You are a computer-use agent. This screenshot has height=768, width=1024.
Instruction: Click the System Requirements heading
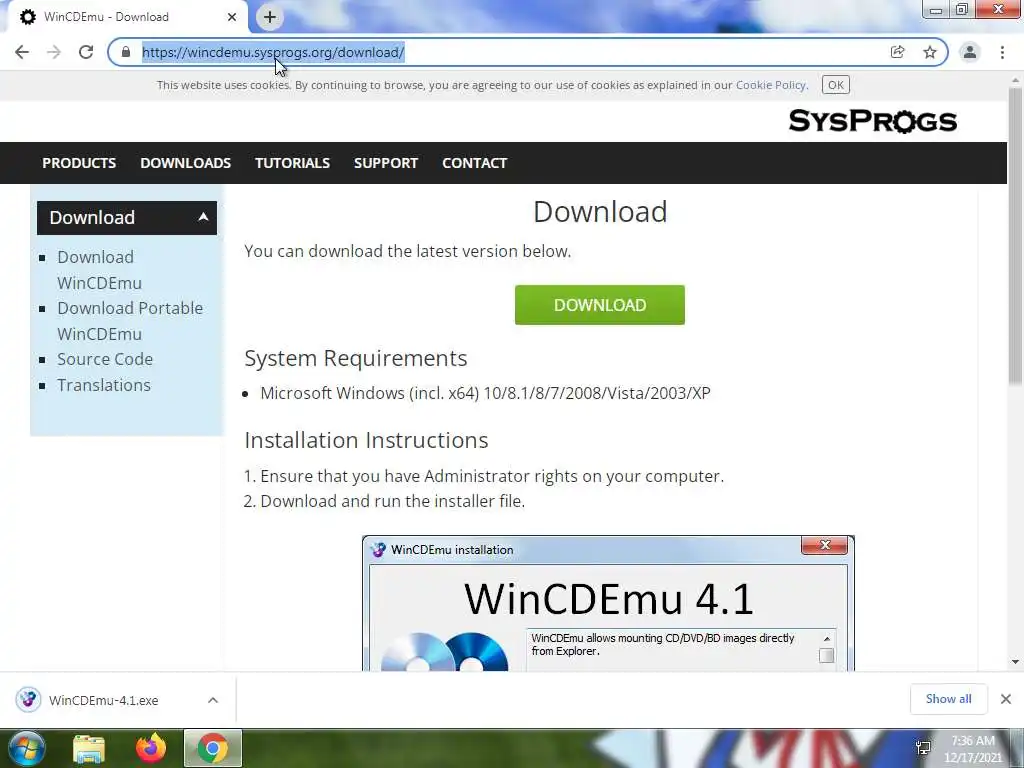click(x=356, y=359)
